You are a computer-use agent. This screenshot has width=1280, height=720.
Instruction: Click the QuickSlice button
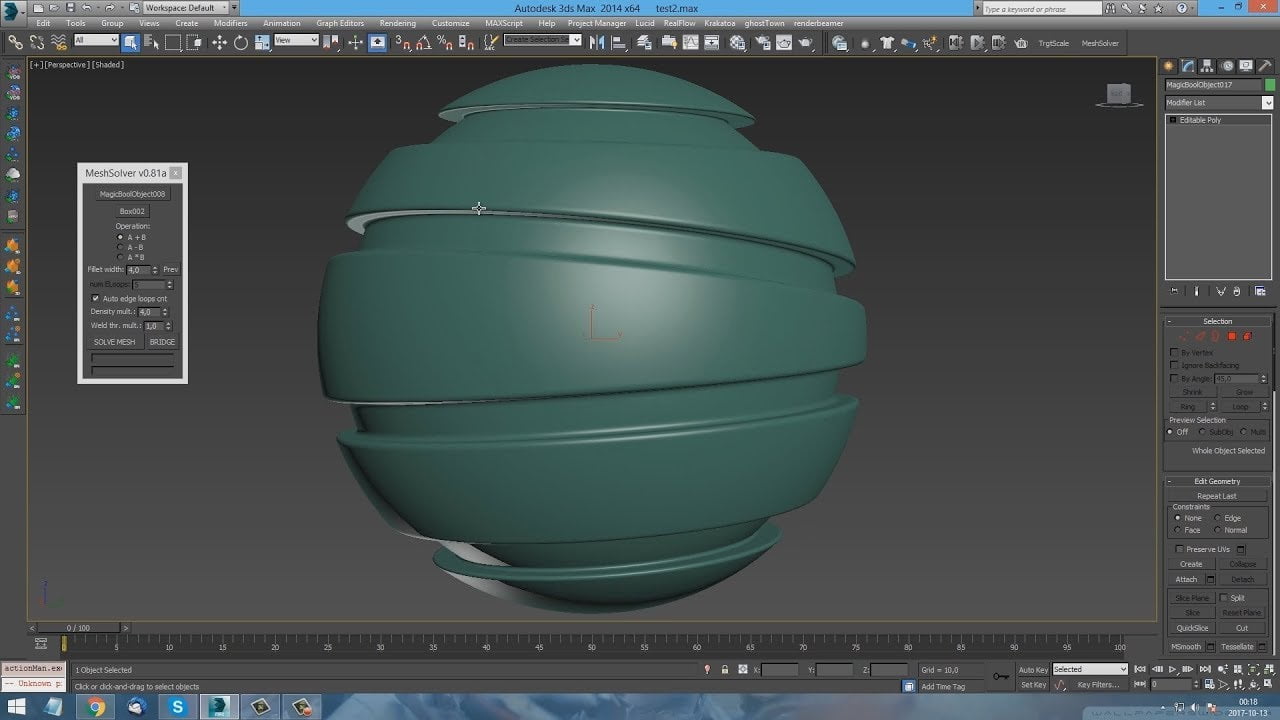pos(1192,628)
